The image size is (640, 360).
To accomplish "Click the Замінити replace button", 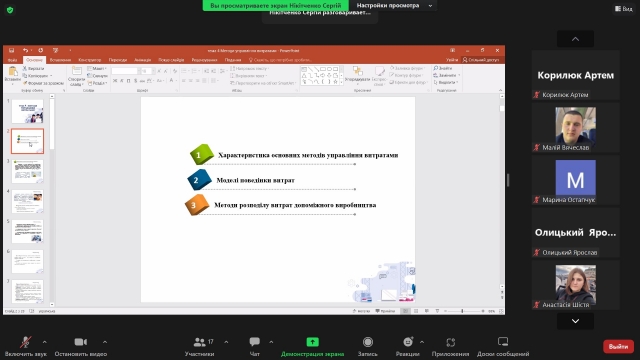I will click(x=447, y=76).
